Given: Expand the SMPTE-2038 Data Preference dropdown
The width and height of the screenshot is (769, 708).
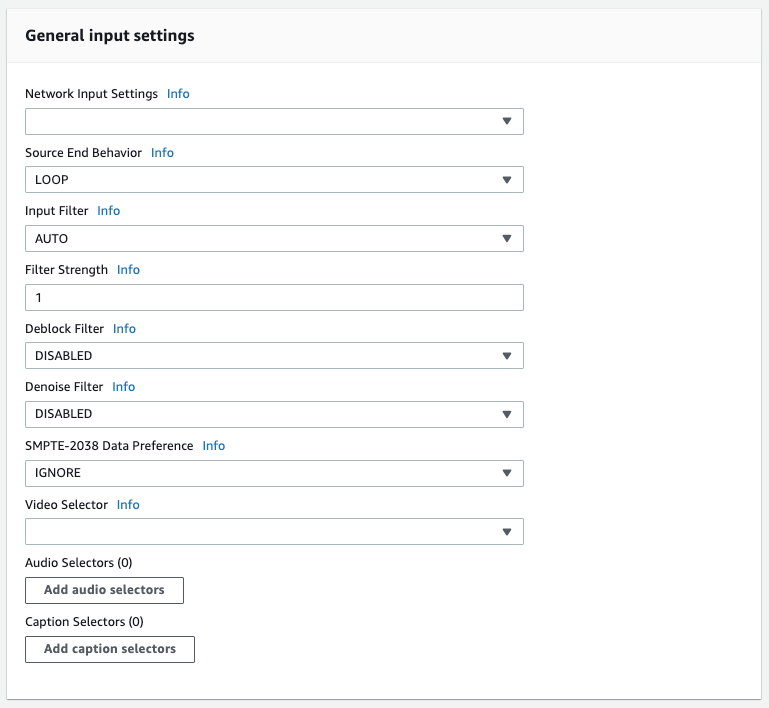Looking at the screenshot, I should (x=274, y=473).
